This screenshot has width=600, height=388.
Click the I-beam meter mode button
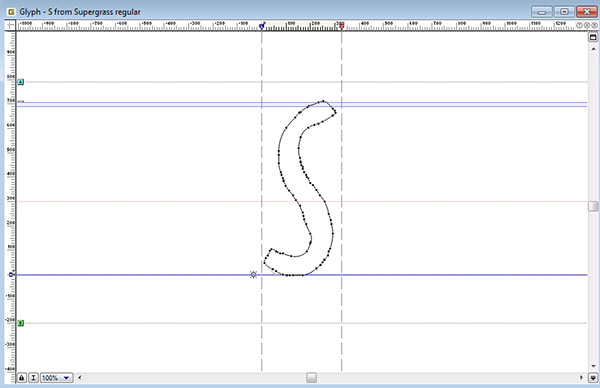coord(33,378)
